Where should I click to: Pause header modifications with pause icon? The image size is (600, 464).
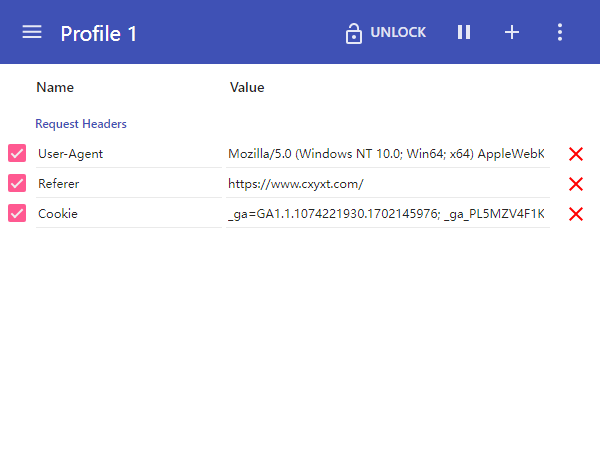(x=464, y=32)
